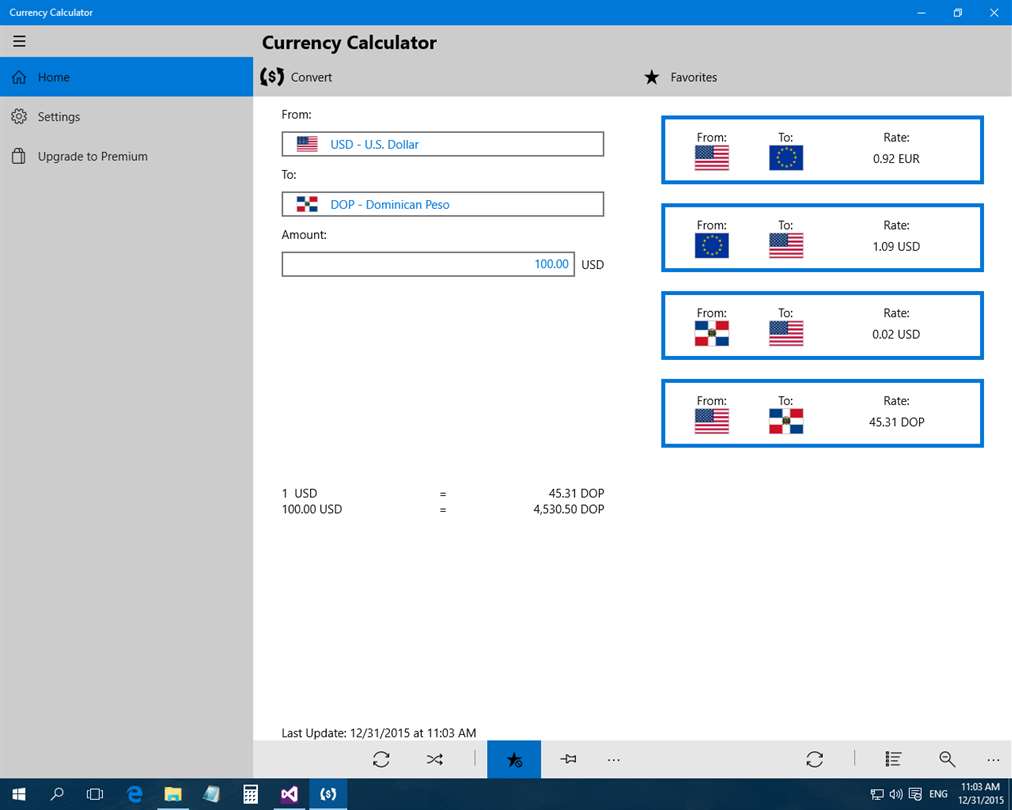The width and height of the screenshot is (1012, 810).
Task: Click the 4,530.50 DOP result
Action: [569, 509]
